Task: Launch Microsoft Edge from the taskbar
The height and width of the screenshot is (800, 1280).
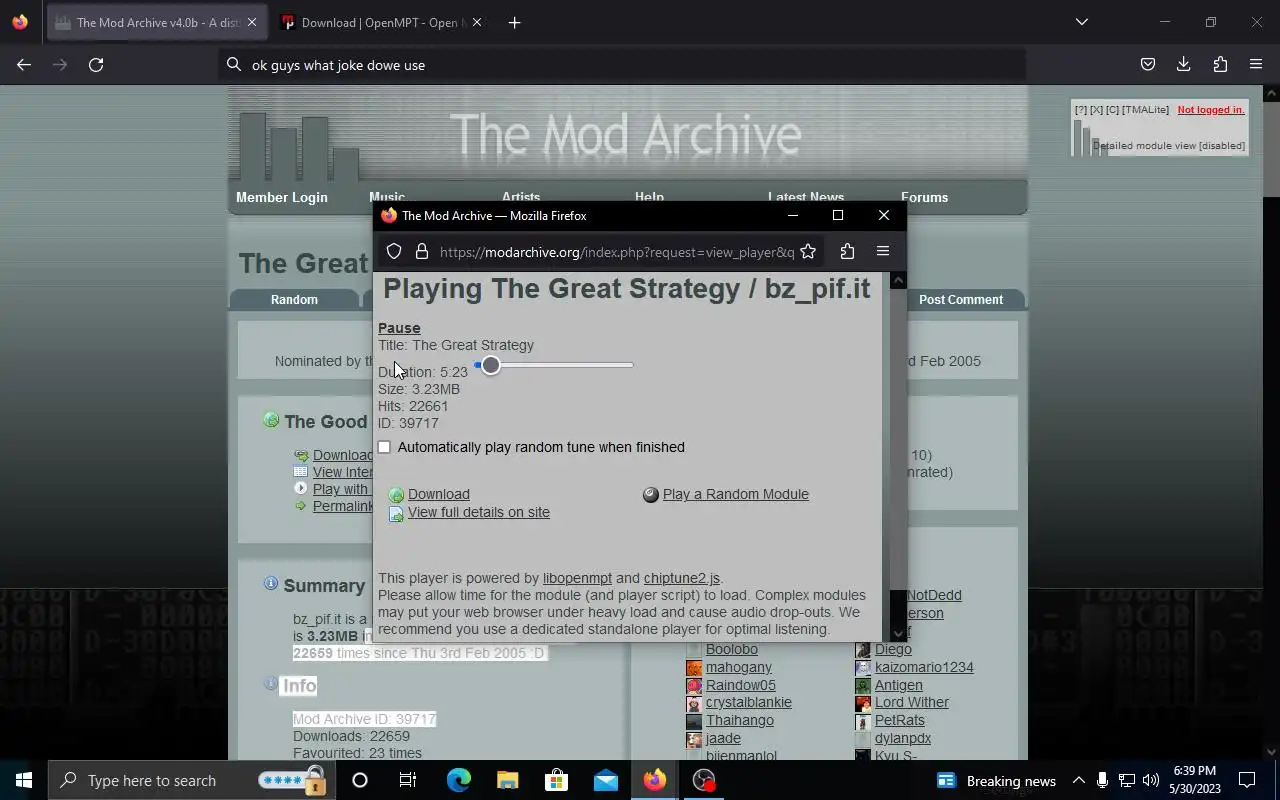Action: tap(458, 780)
